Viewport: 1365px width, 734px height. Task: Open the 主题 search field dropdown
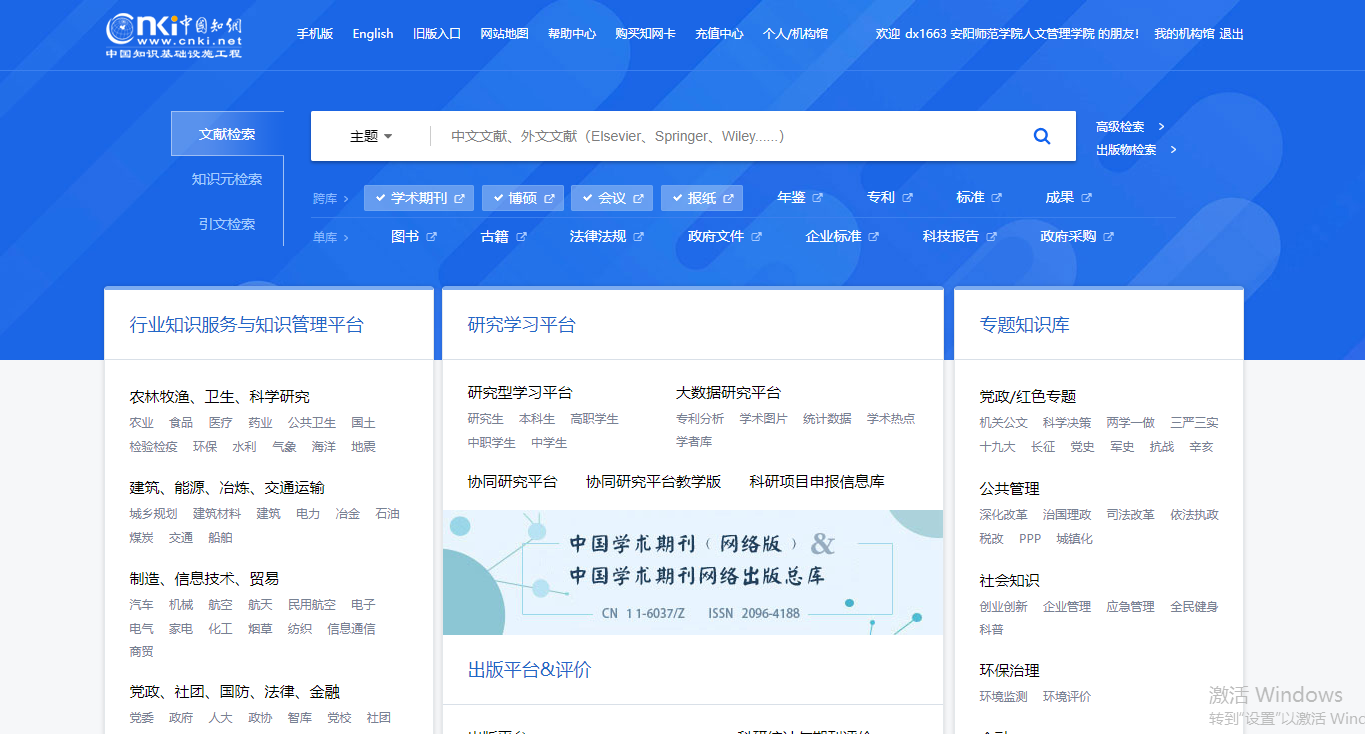point(371,136)
